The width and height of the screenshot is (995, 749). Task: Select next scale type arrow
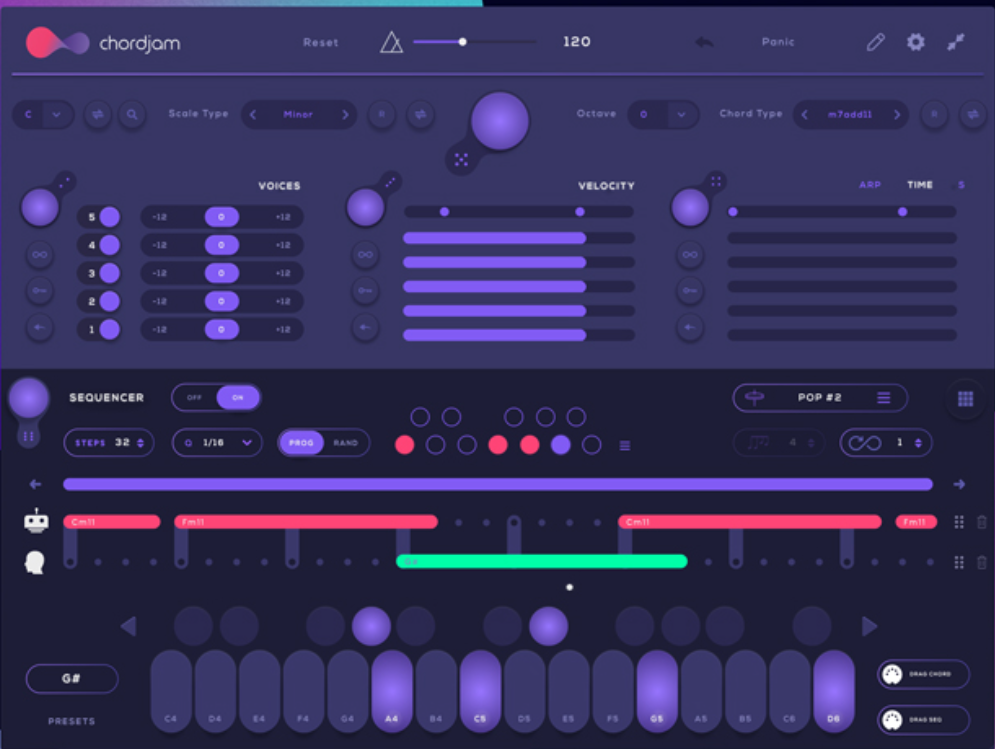coord(345,114)
